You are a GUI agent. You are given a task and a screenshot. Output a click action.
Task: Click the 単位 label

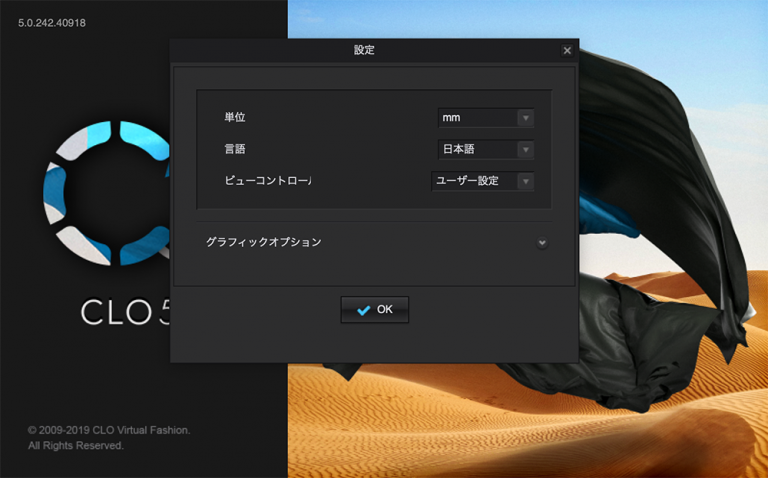point(235,118)
